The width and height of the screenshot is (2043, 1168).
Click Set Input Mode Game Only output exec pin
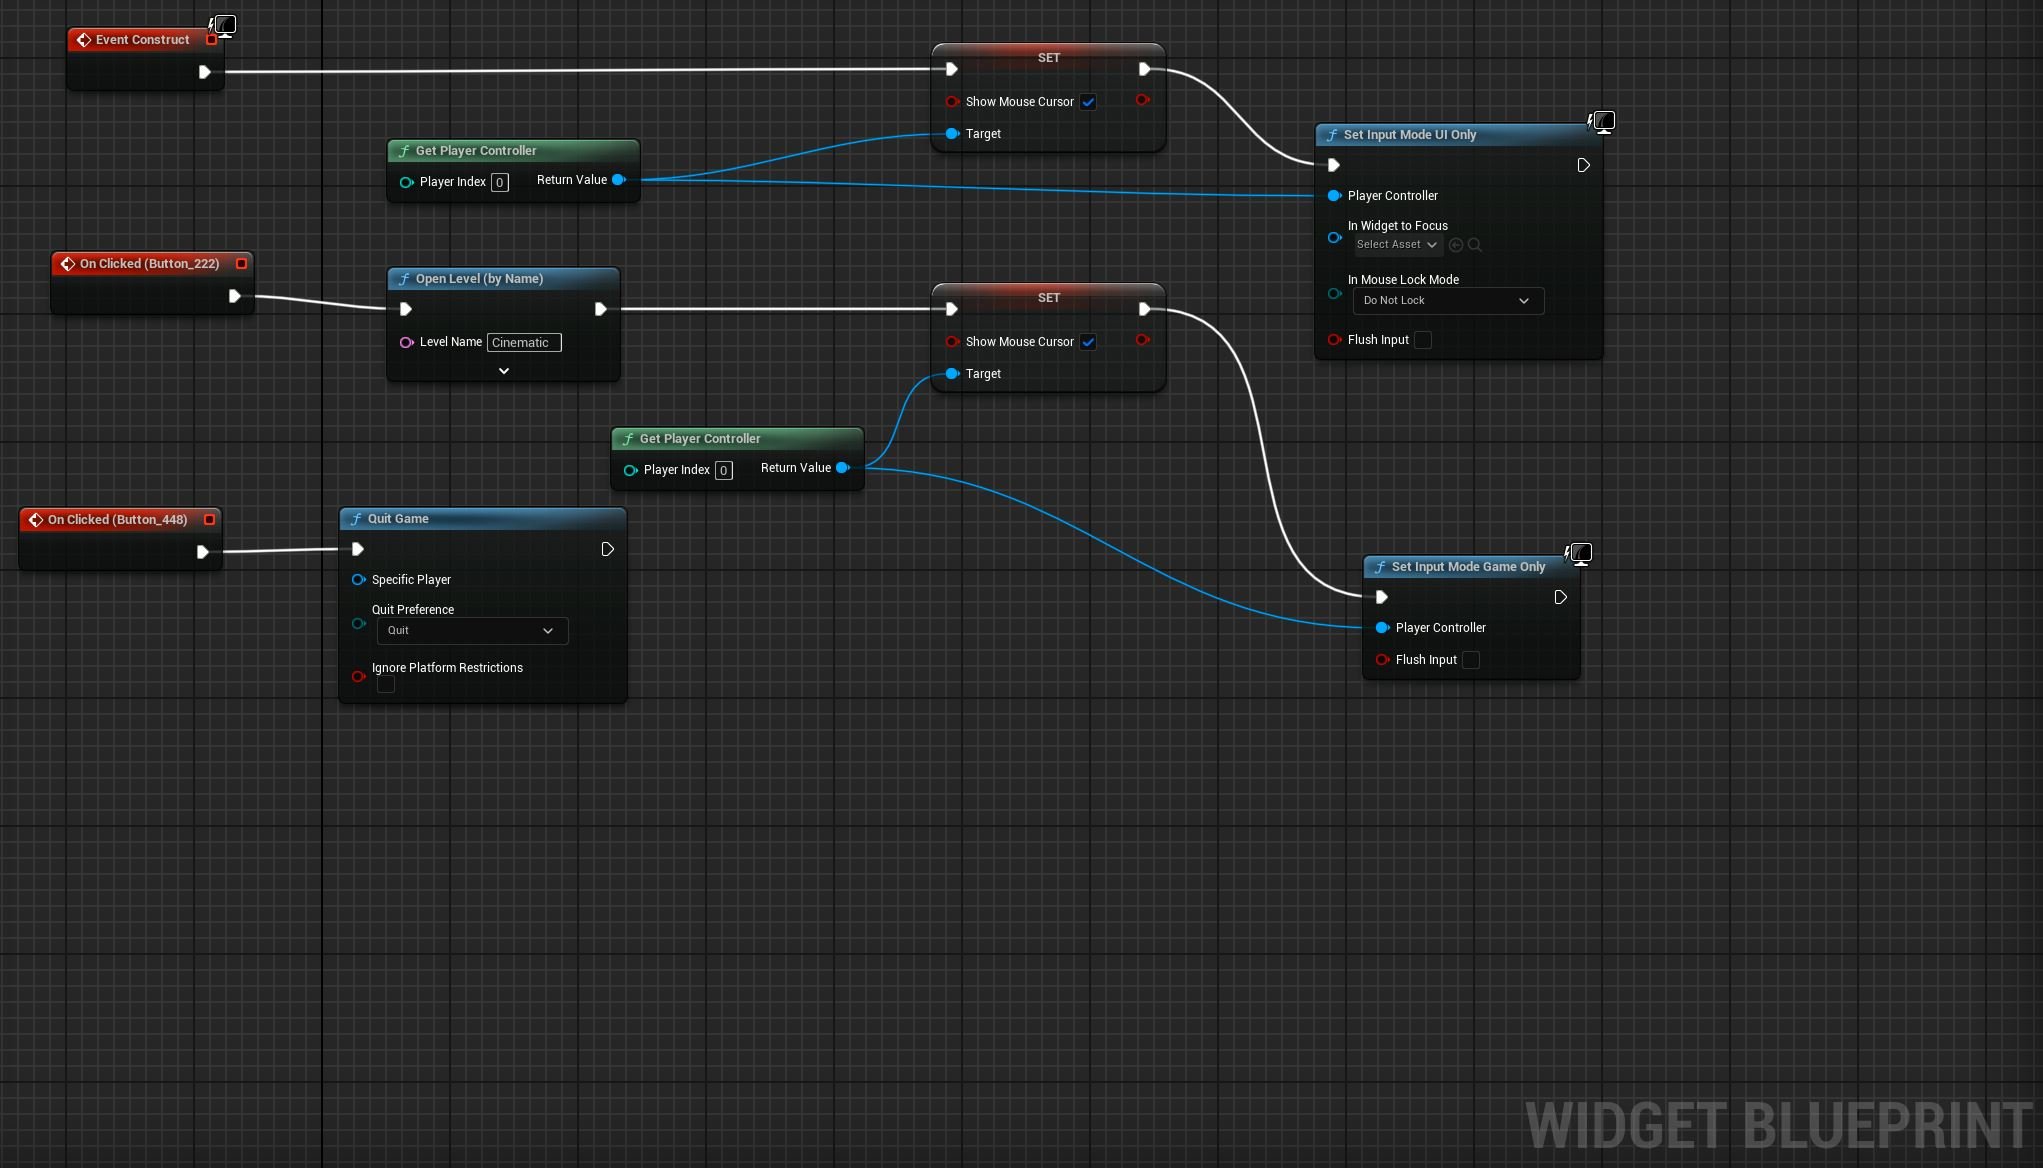[x=1560, y=597]
